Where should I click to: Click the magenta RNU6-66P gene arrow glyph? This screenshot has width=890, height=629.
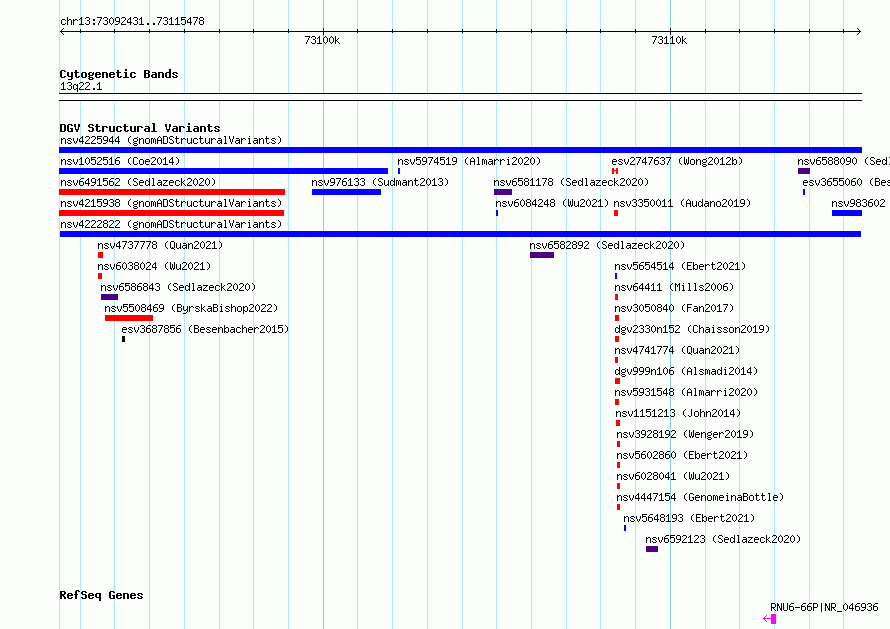click(770, 619)
